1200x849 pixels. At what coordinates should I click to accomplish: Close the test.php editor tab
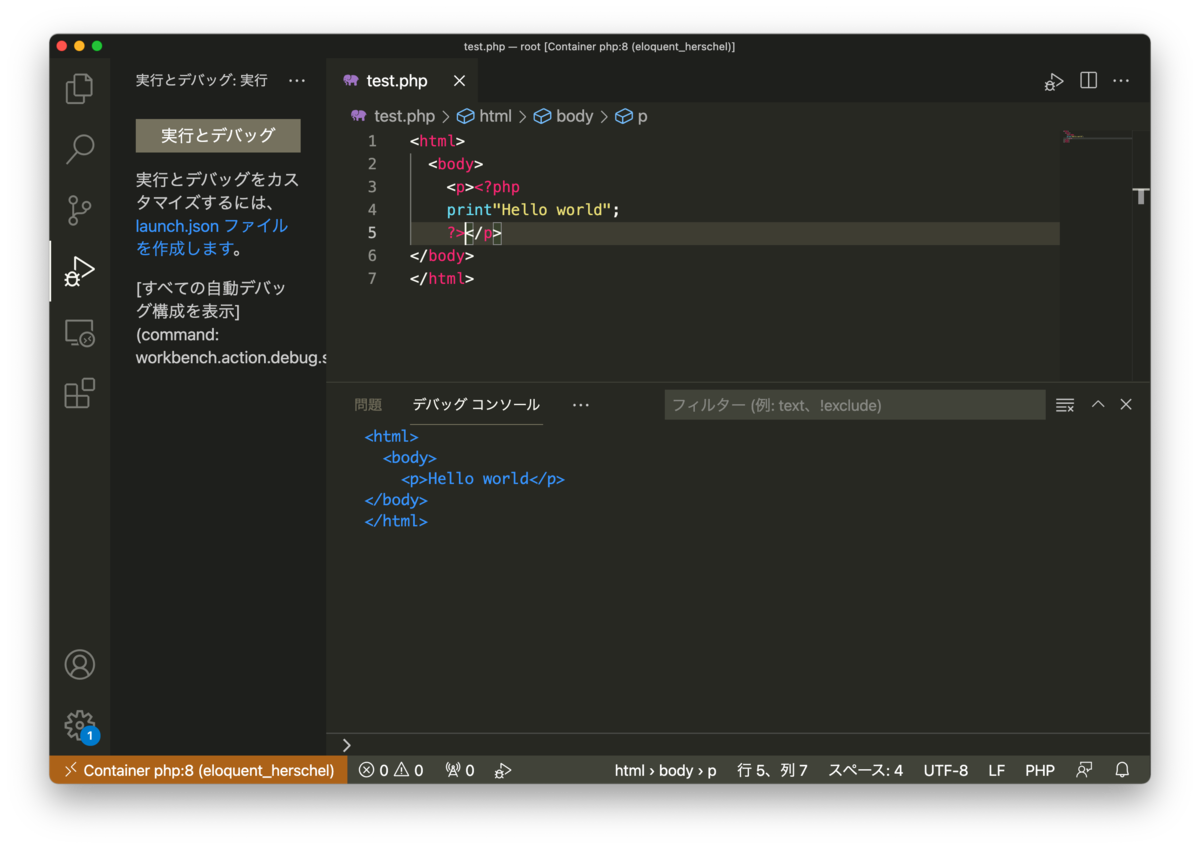coord(459,81)
